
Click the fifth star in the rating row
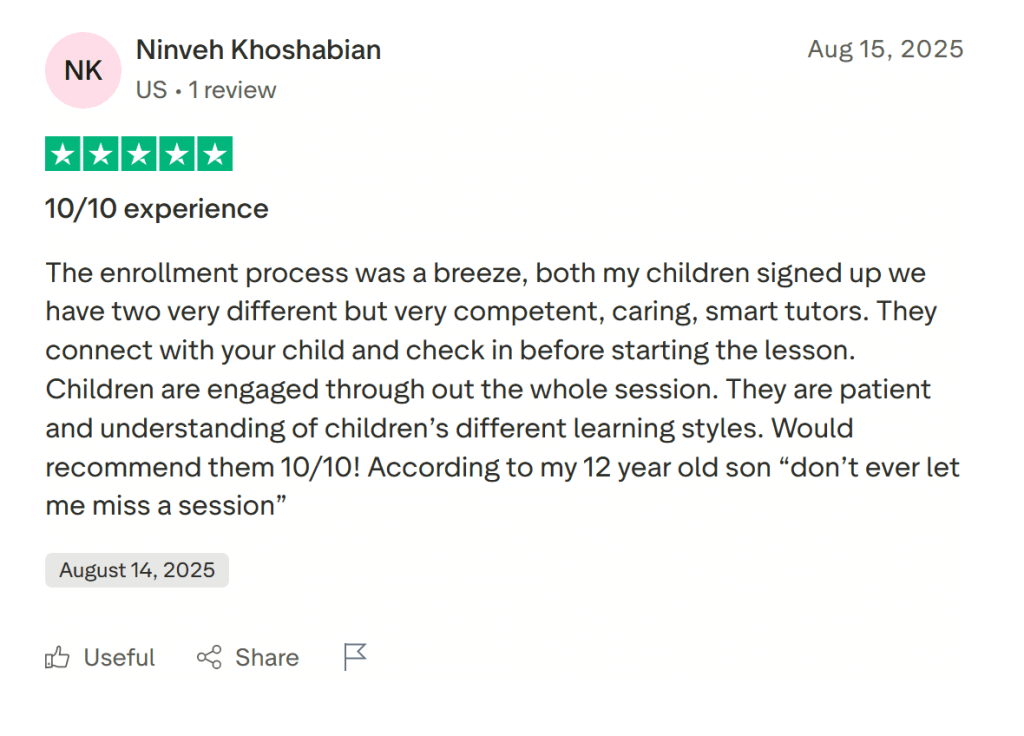click(x=215, y=153)
